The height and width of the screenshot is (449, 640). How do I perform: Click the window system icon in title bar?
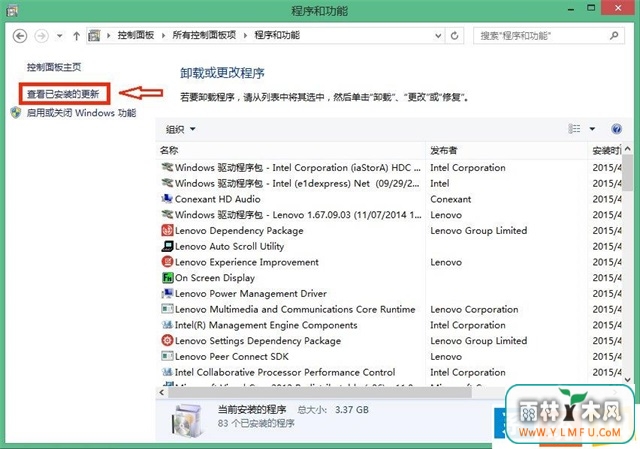coord(12,11)
